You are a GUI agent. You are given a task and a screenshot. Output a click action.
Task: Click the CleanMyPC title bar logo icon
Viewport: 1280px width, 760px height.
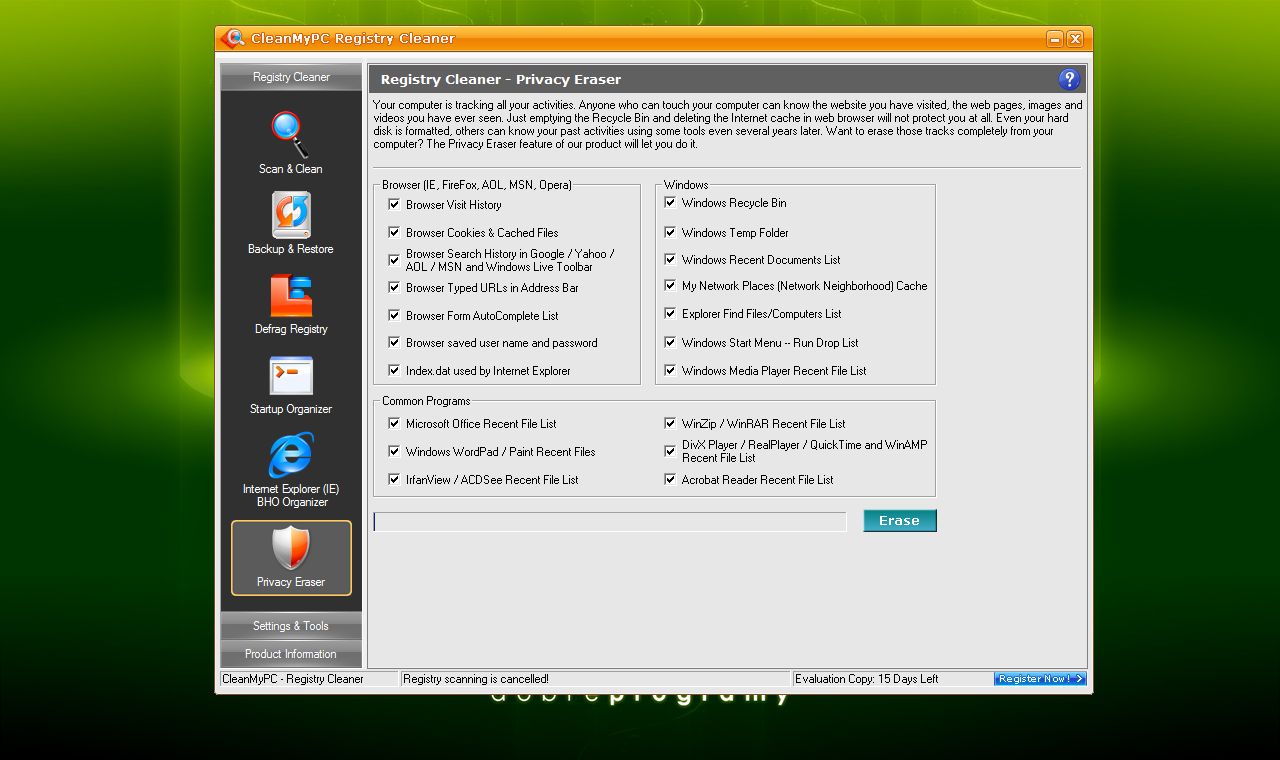point(233,38)
